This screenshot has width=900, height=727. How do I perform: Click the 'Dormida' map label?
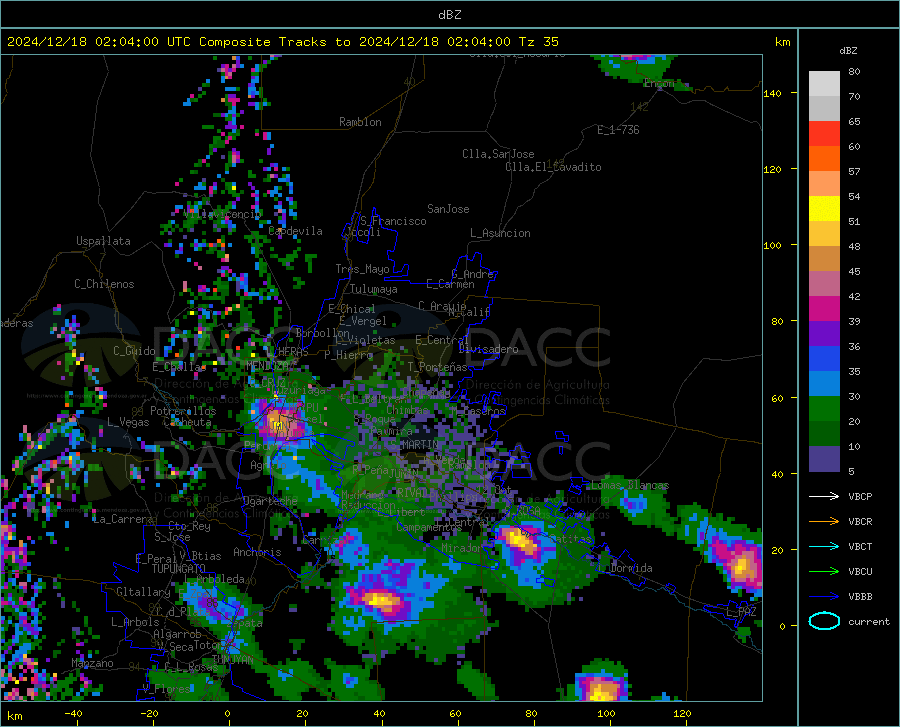[x=631, y=568]
